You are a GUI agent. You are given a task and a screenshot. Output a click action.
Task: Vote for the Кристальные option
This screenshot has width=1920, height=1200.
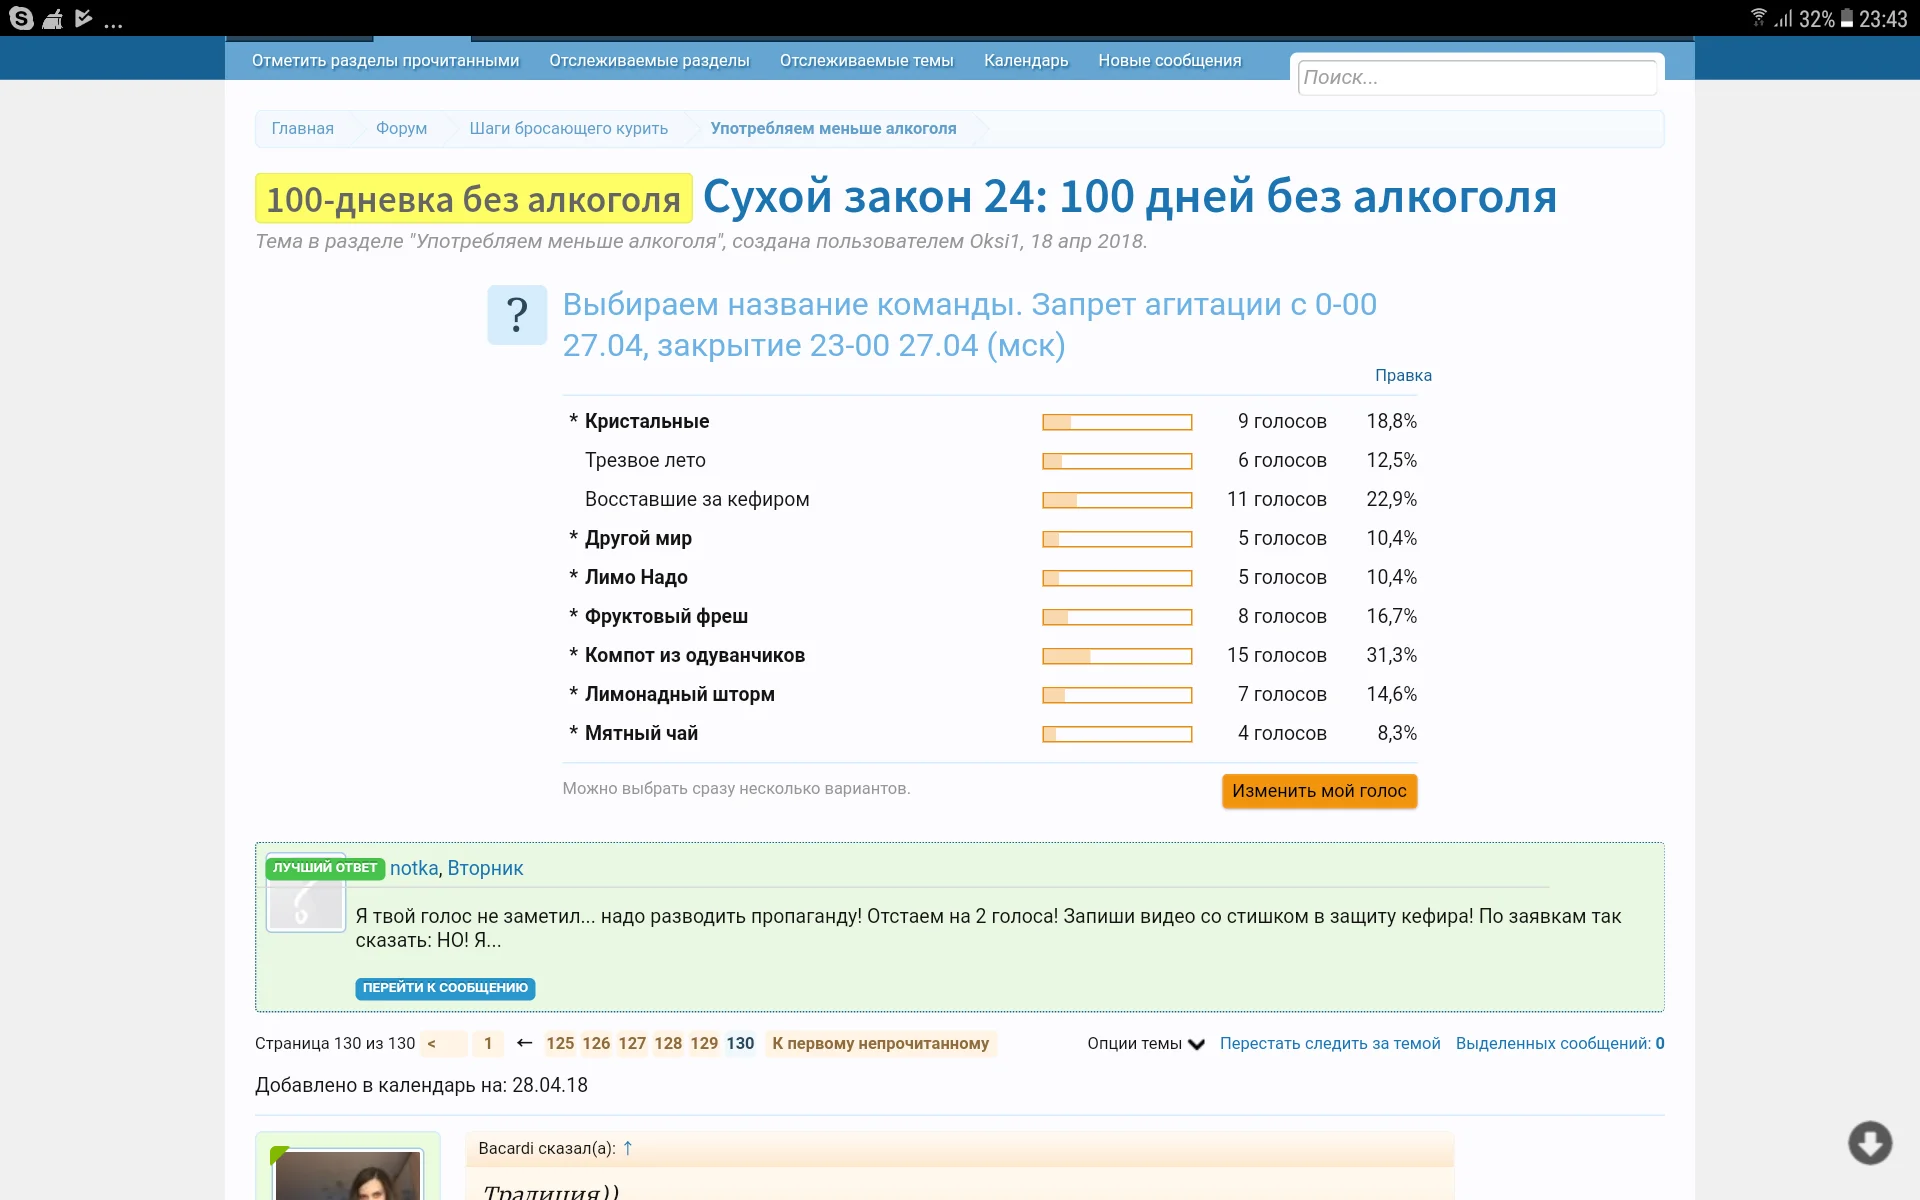pyautogui.click(x=644, y=421)
